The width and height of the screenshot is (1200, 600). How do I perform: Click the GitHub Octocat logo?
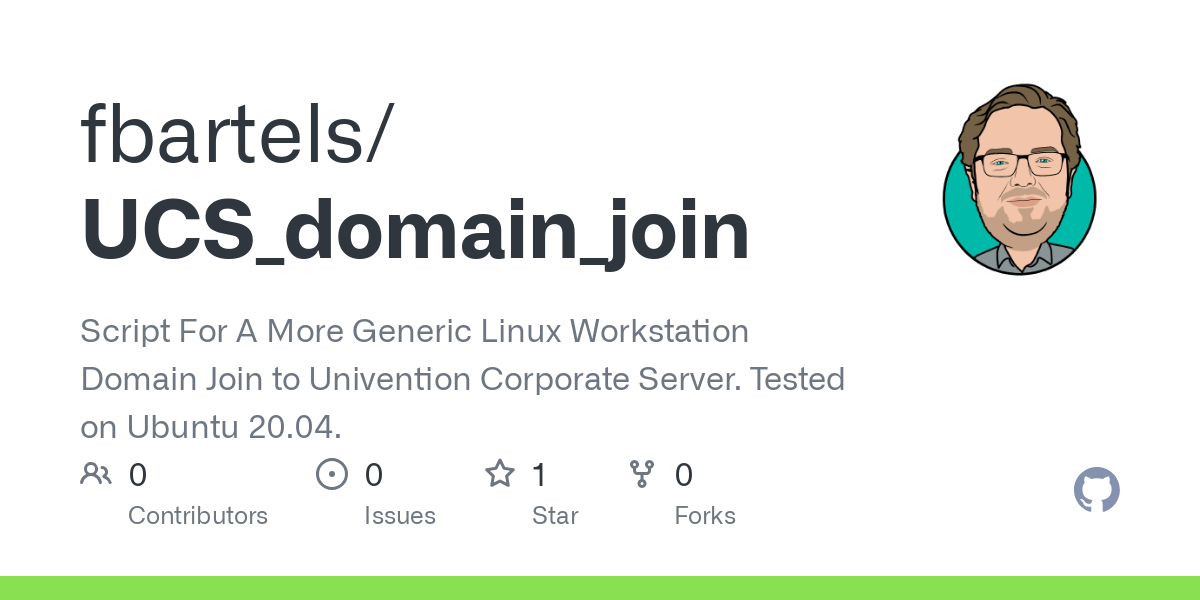[1097, 490]
